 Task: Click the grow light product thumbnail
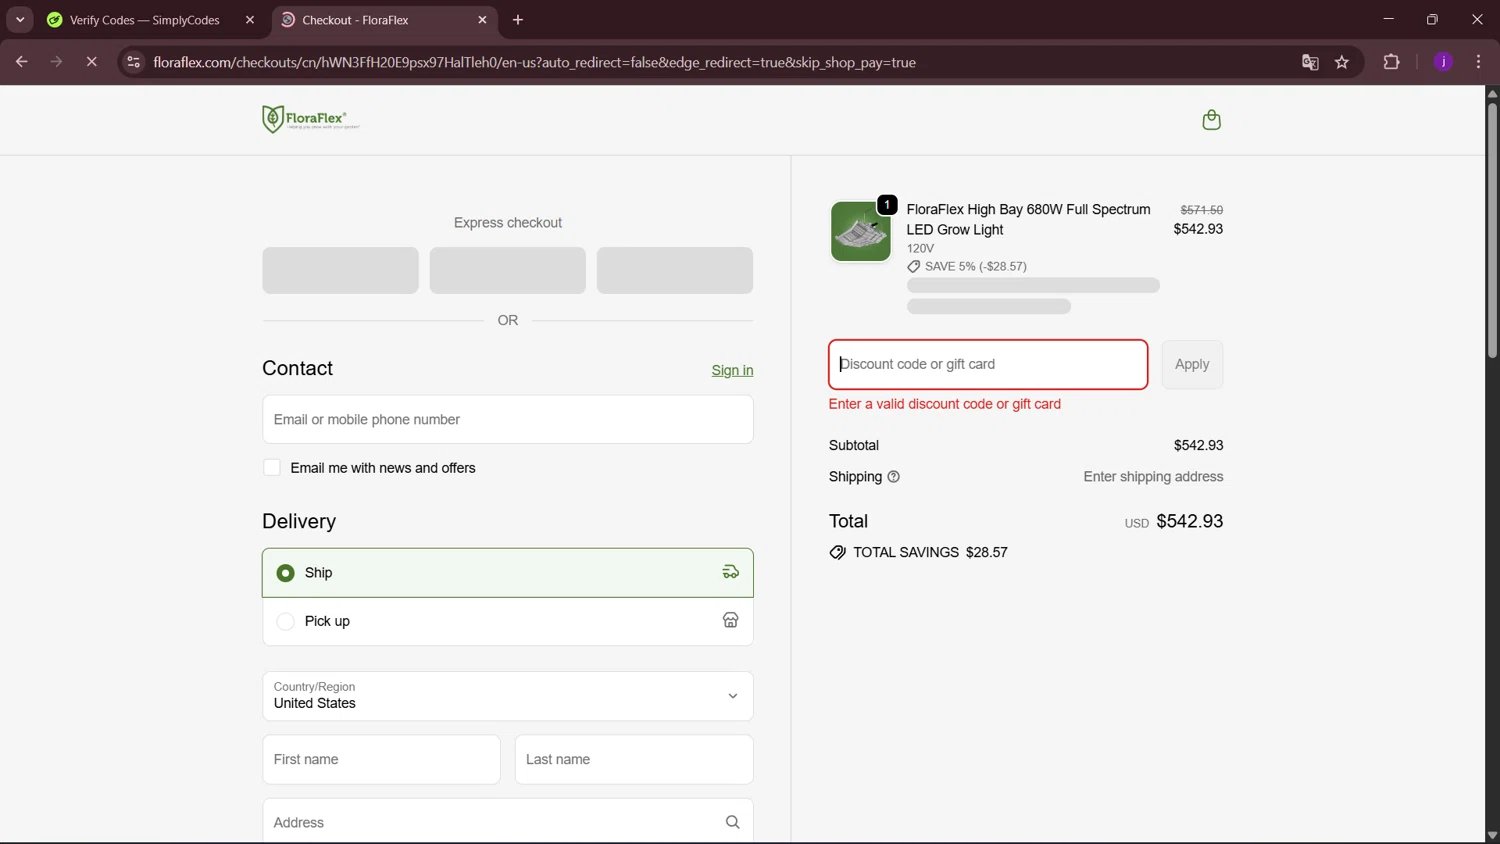(x=860, y=232)
